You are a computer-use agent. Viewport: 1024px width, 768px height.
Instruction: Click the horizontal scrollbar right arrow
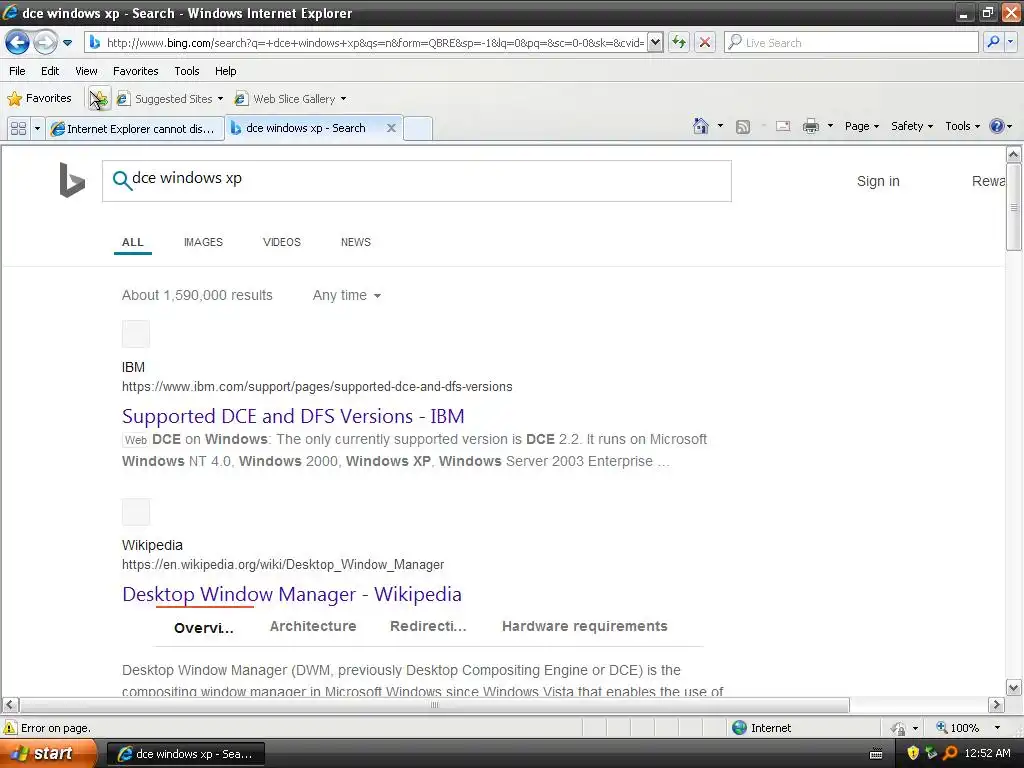[x=996, y=705]
